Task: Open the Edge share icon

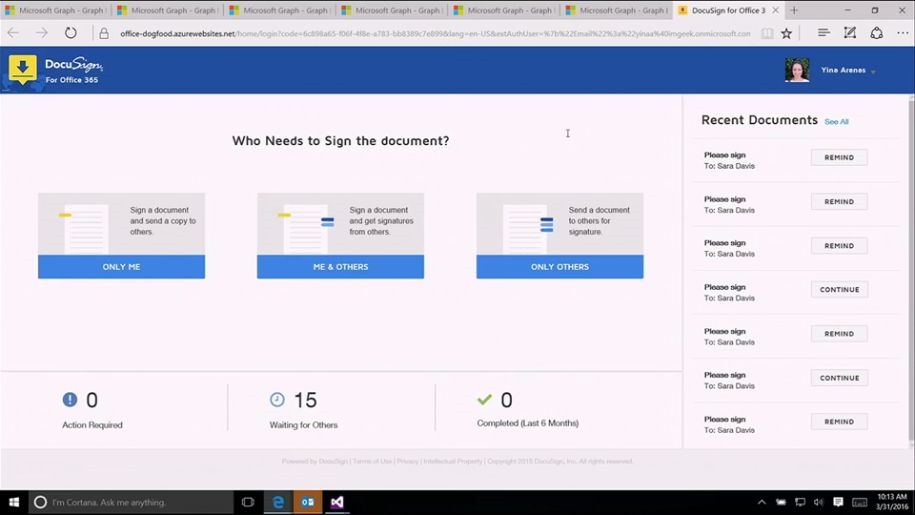Action: [x=876, y=33]
